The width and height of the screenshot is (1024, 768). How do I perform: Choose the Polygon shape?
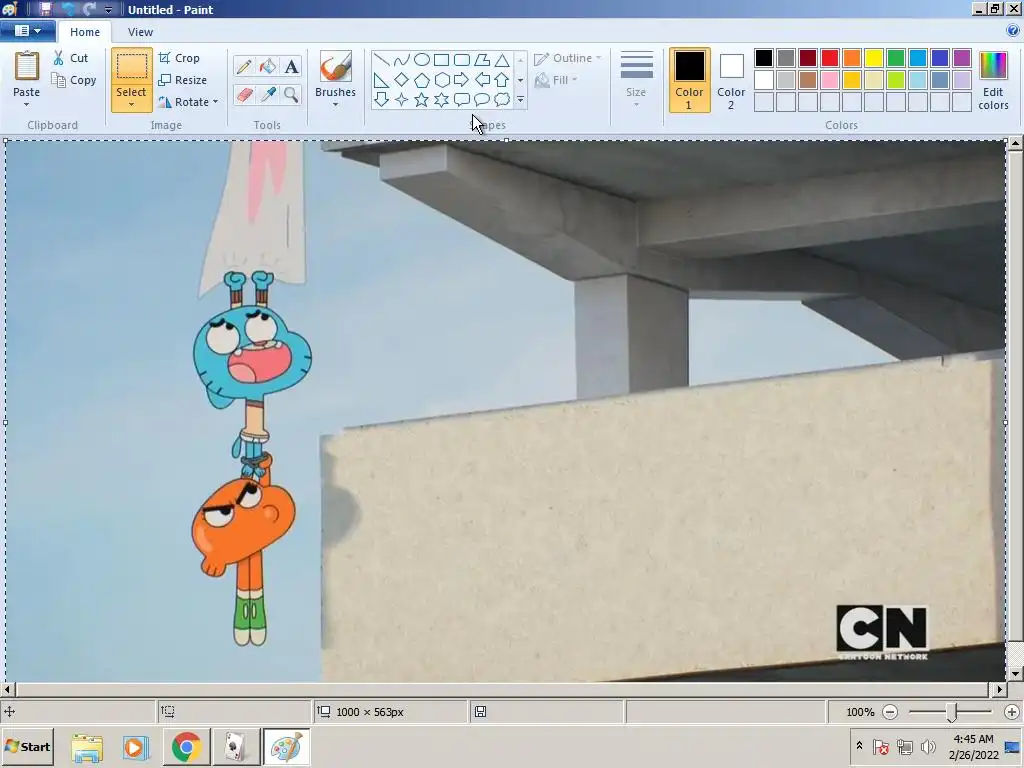(482, 60)
